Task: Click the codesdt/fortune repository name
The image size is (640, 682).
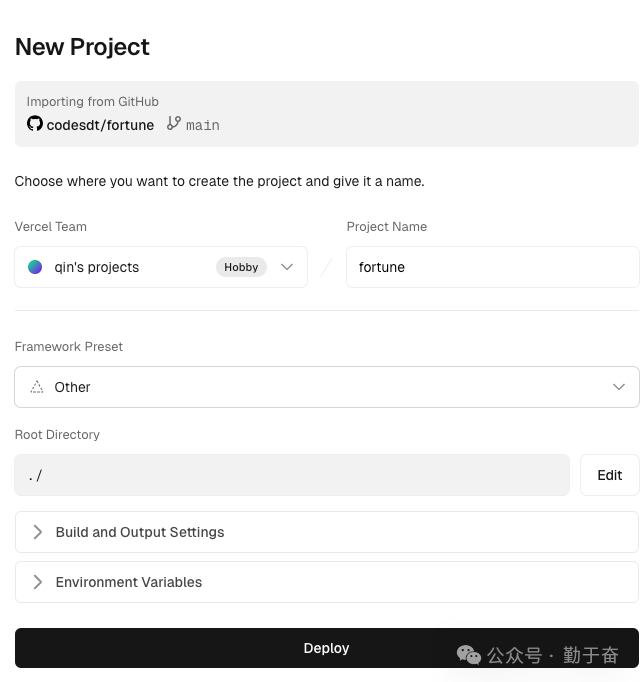Action: (100, 125)
